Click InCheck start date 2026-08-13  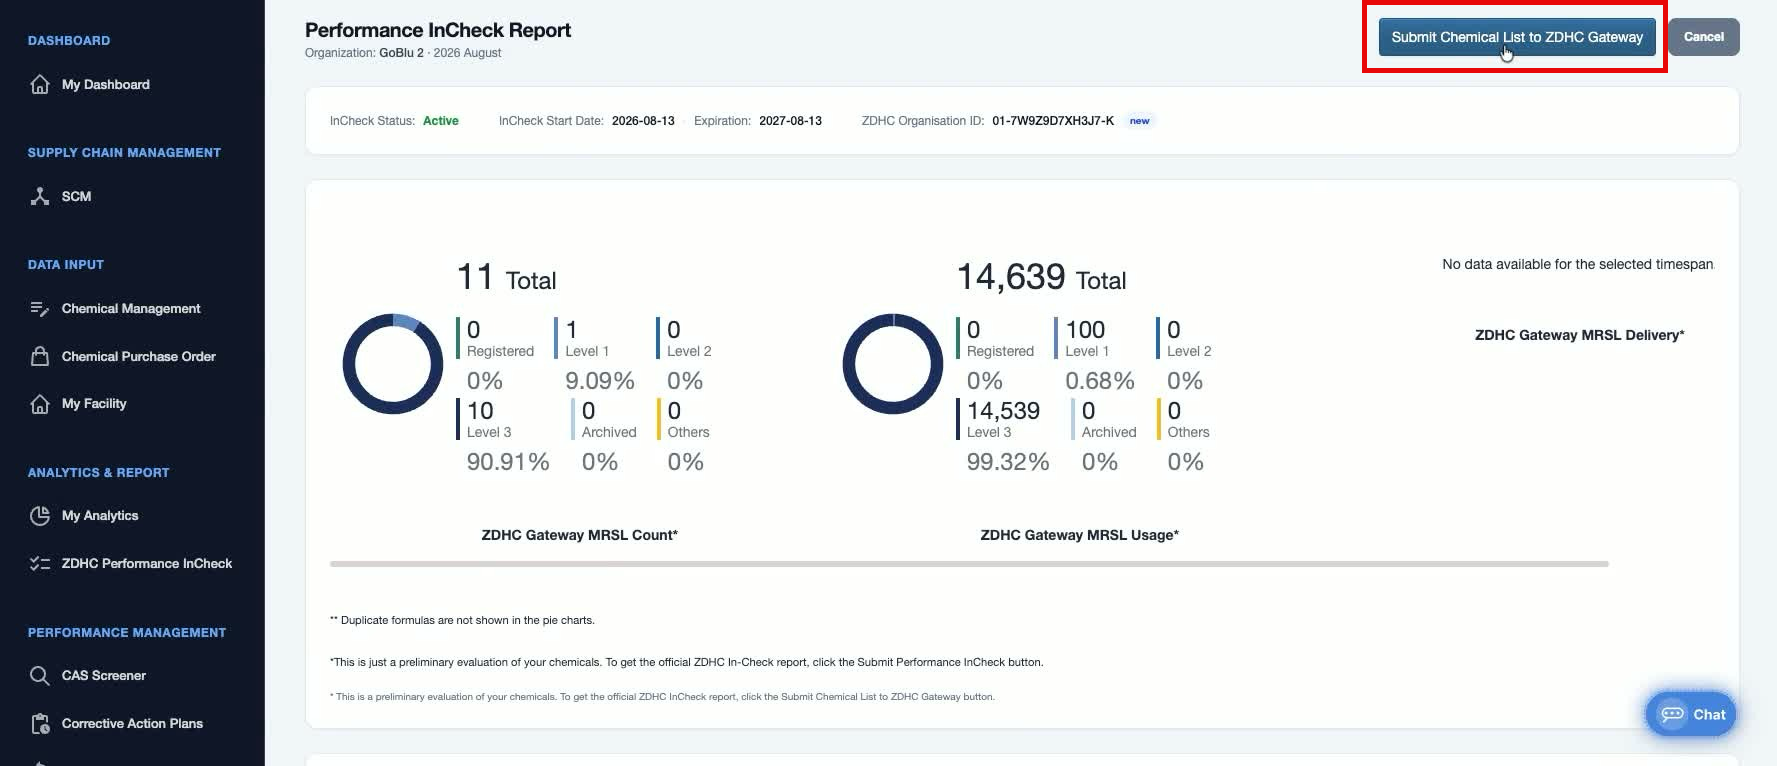pos(643,121)
